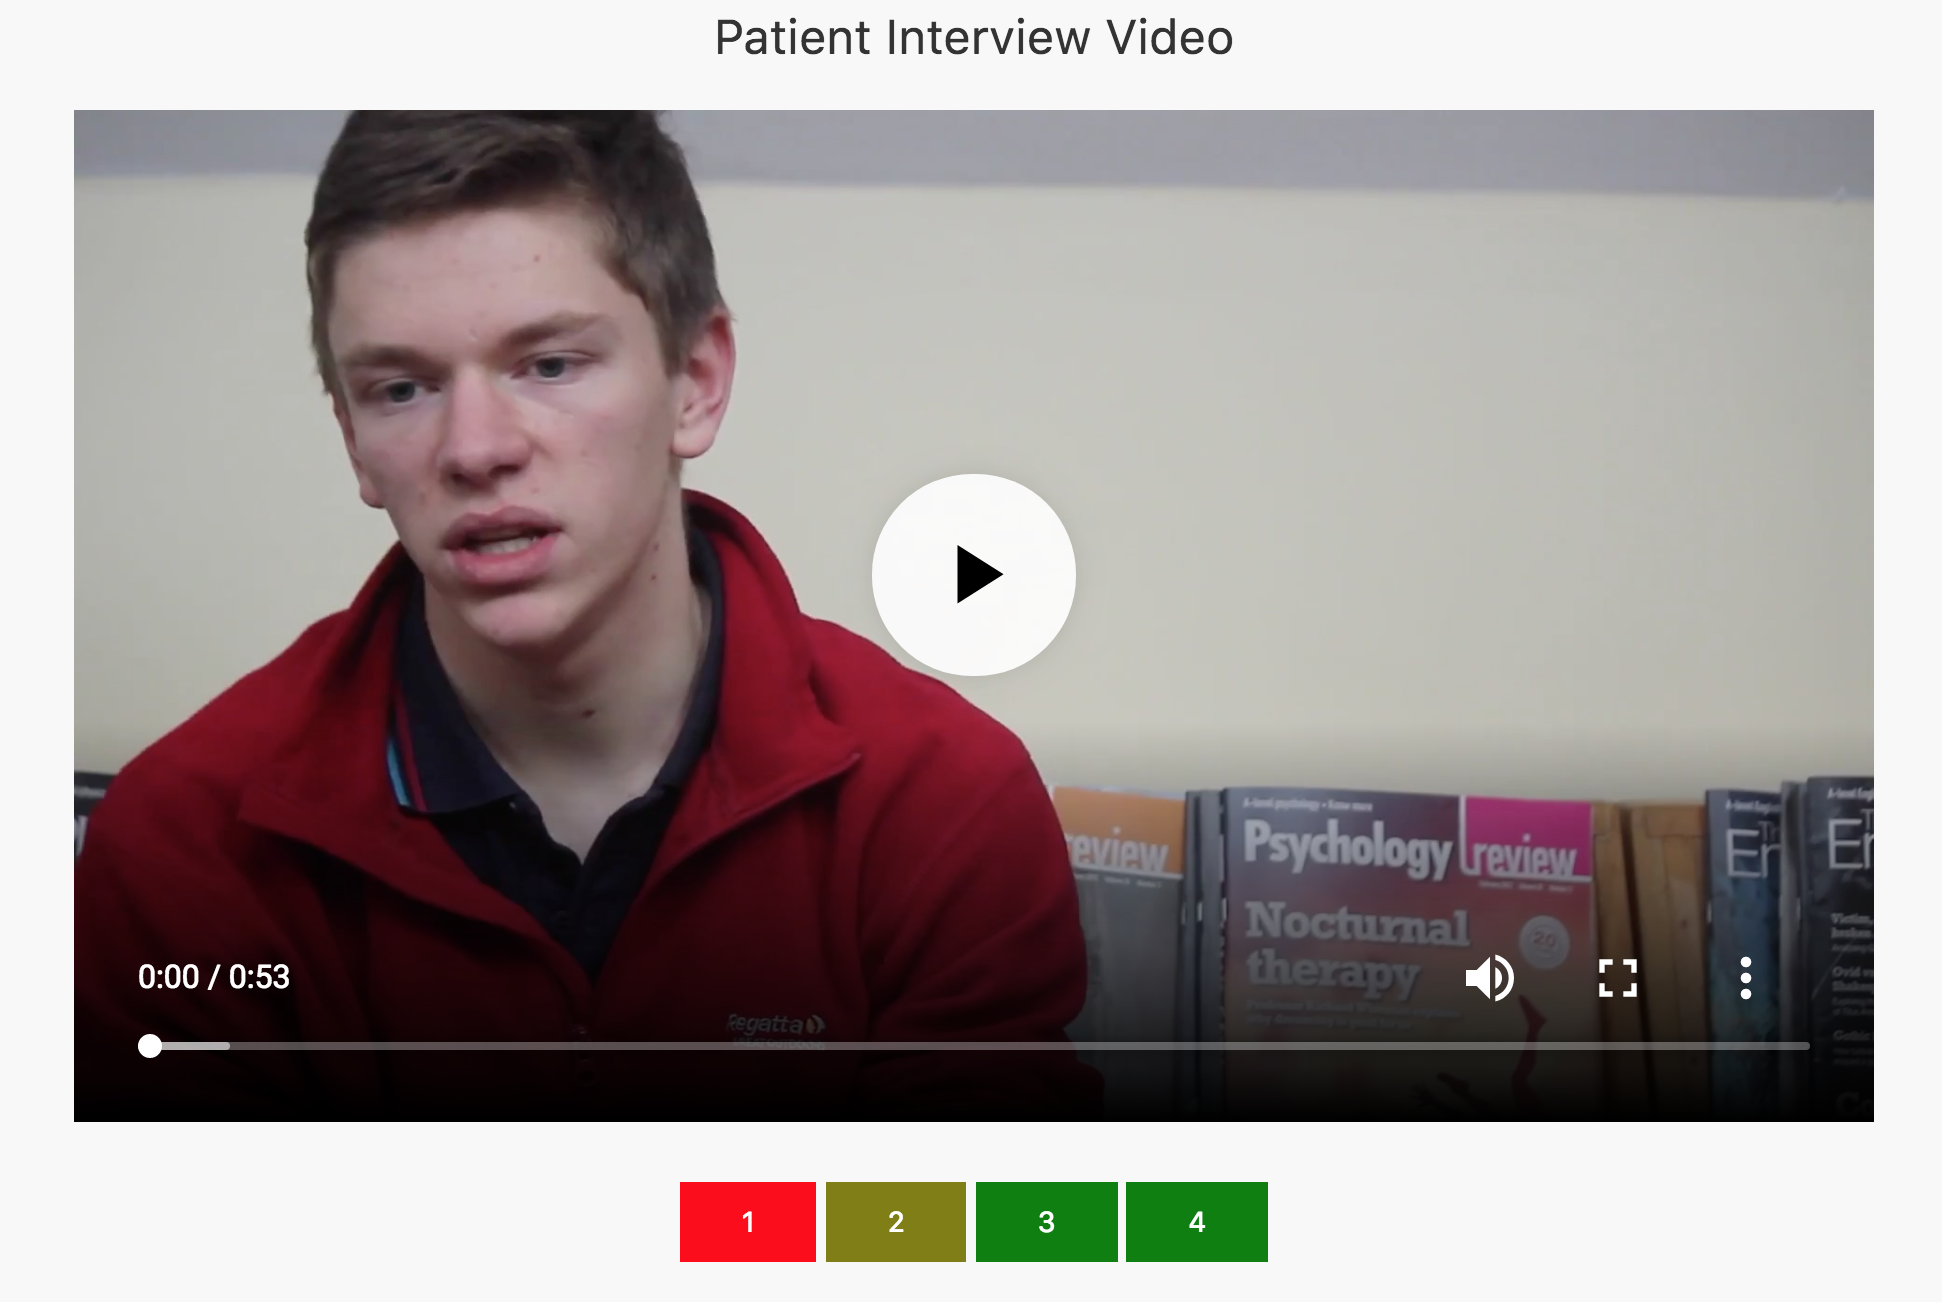
Task: Click the red button labeled 1
Action: coord(748,1222)
